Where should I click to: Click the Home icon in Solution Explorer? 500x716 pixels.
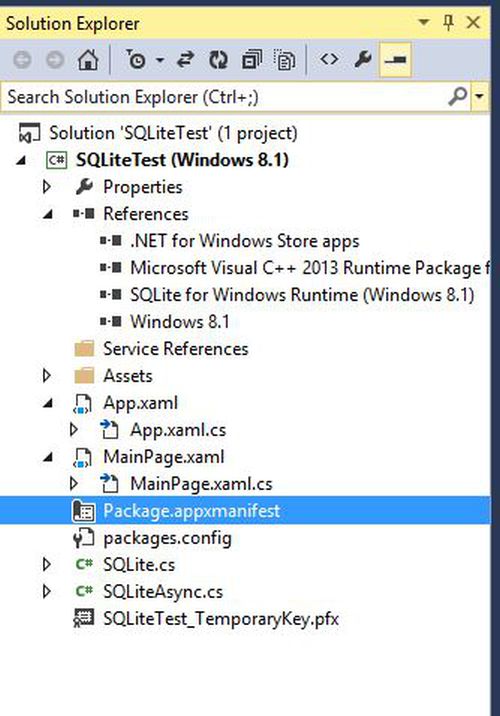[x=88, y=60]
